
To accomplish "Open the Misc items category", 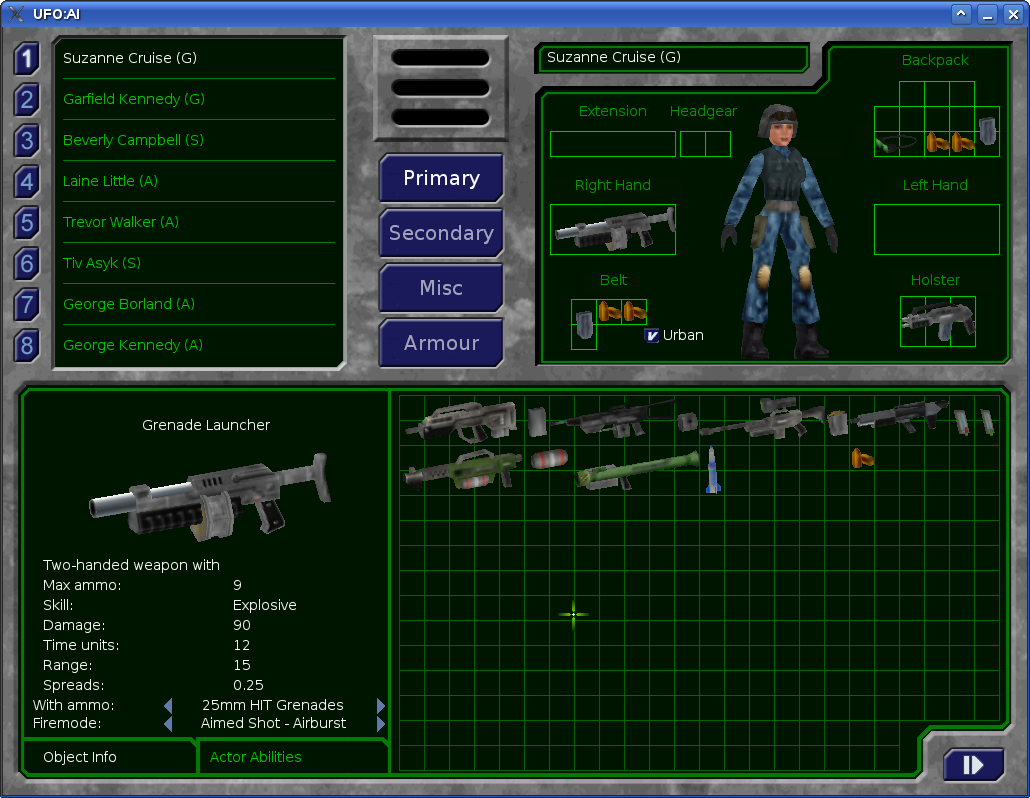I will click(x=441, y=288).
